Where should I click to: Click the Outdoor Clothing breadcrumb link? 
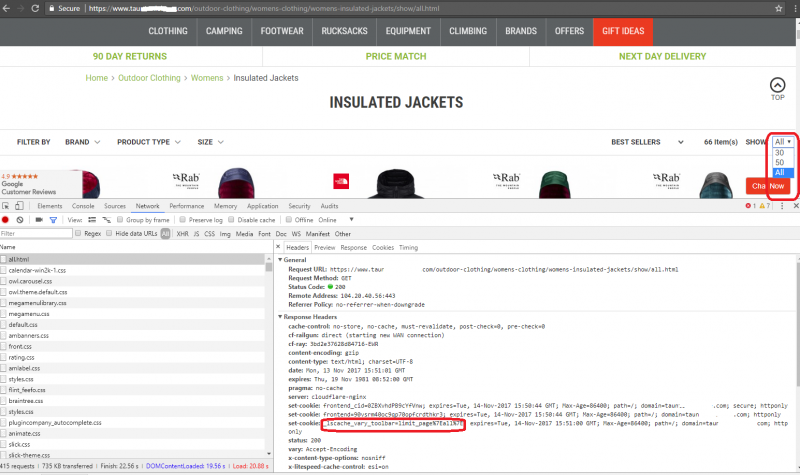149,78
